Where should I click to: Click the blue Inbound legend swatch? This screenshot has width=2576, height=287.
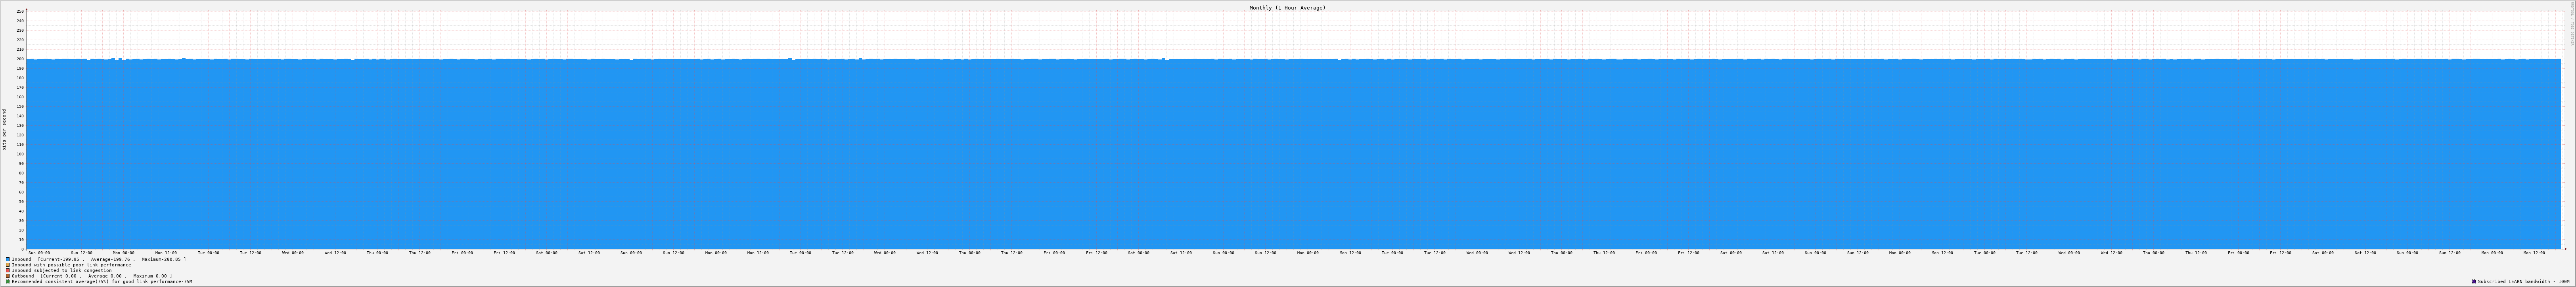pos(8,259)
